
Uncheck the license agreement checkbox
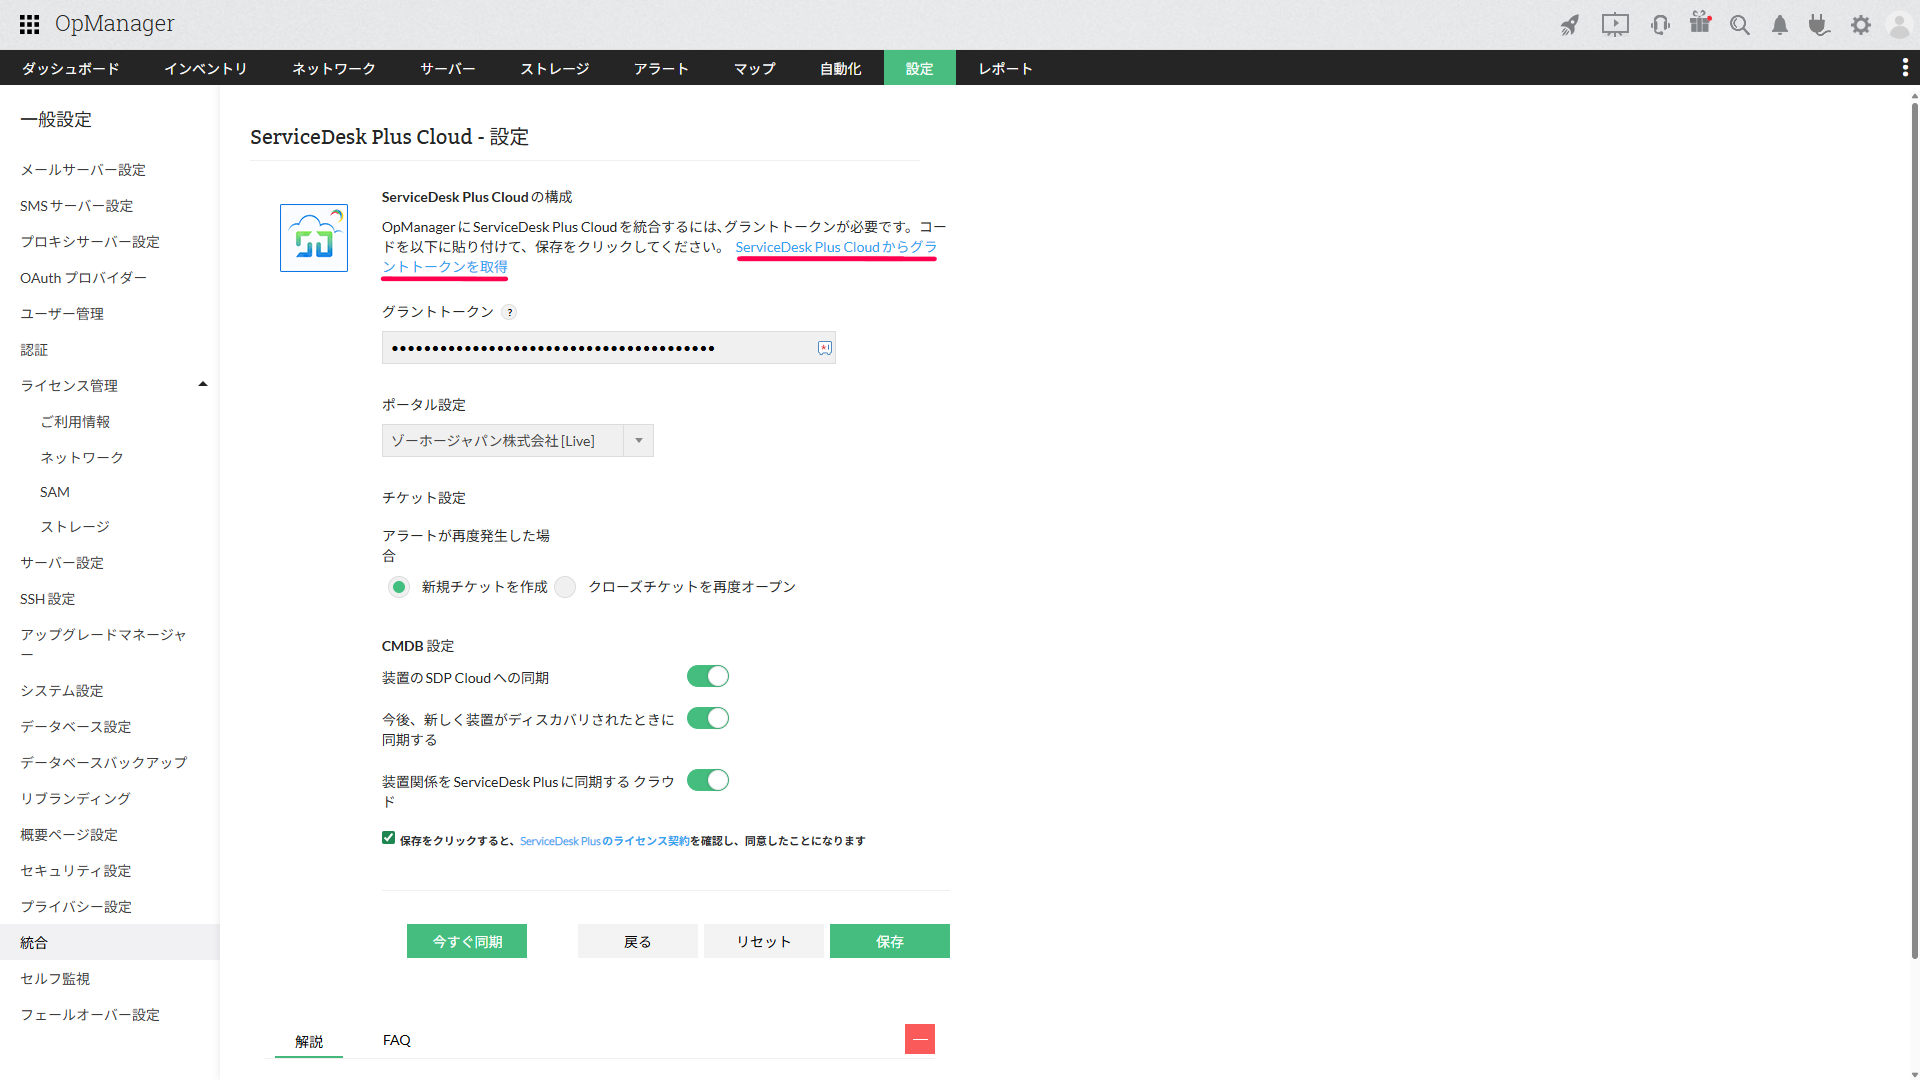(x=388, y=838)
